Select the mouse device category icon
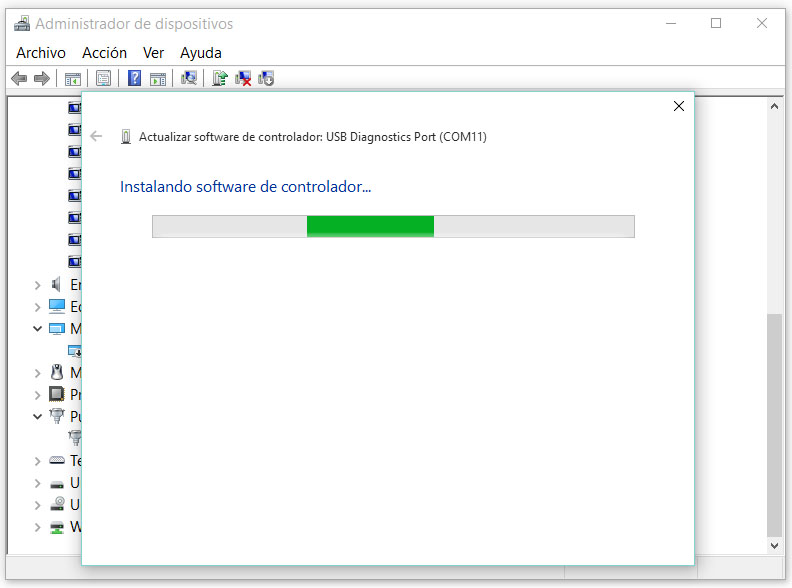 (57, 373)
